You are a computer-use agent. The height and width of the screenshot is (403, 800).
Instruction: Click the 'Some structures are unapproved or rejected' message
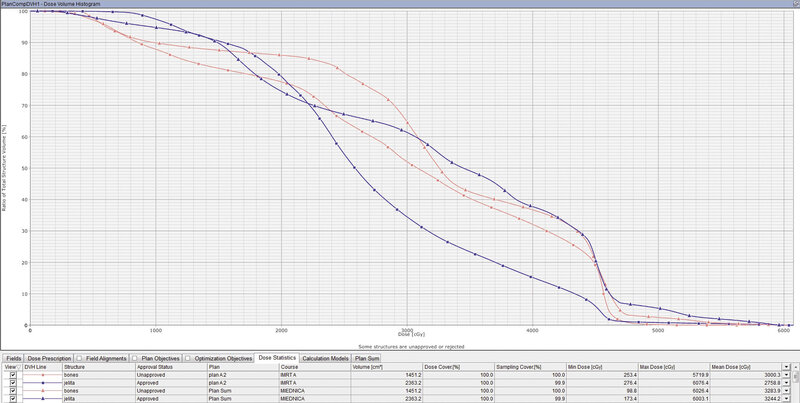tap(411, 347)
